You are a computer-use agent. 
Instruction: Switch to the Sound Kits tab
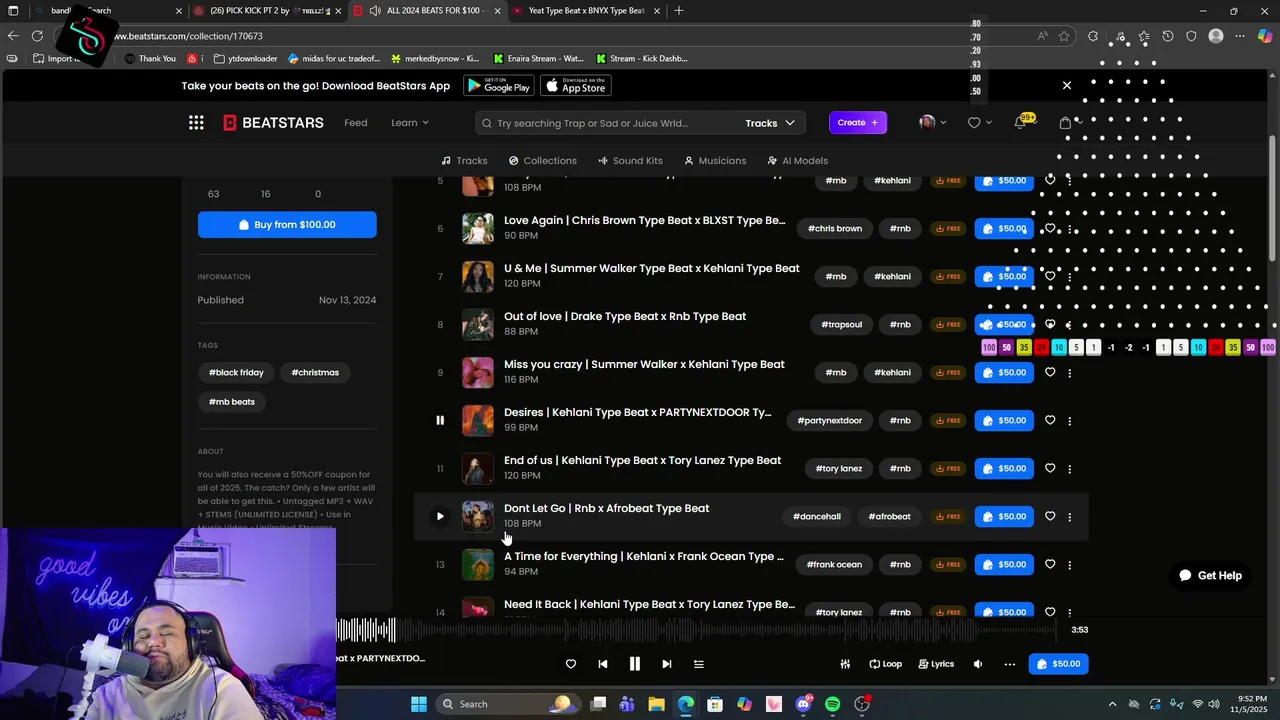click(x=630, y=160)
